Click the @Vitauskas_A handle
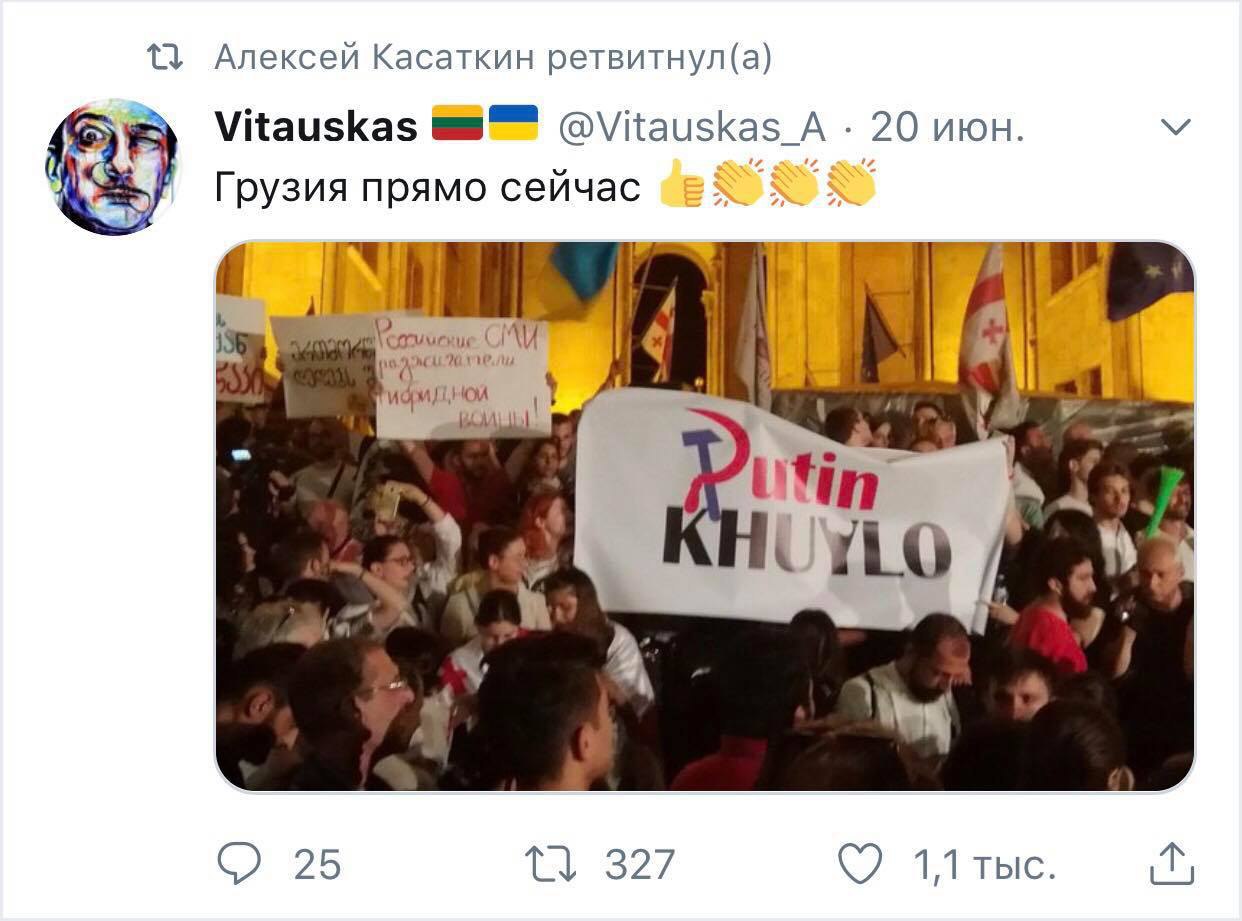This screenshot has width=1242, height=921. [692, 128]
